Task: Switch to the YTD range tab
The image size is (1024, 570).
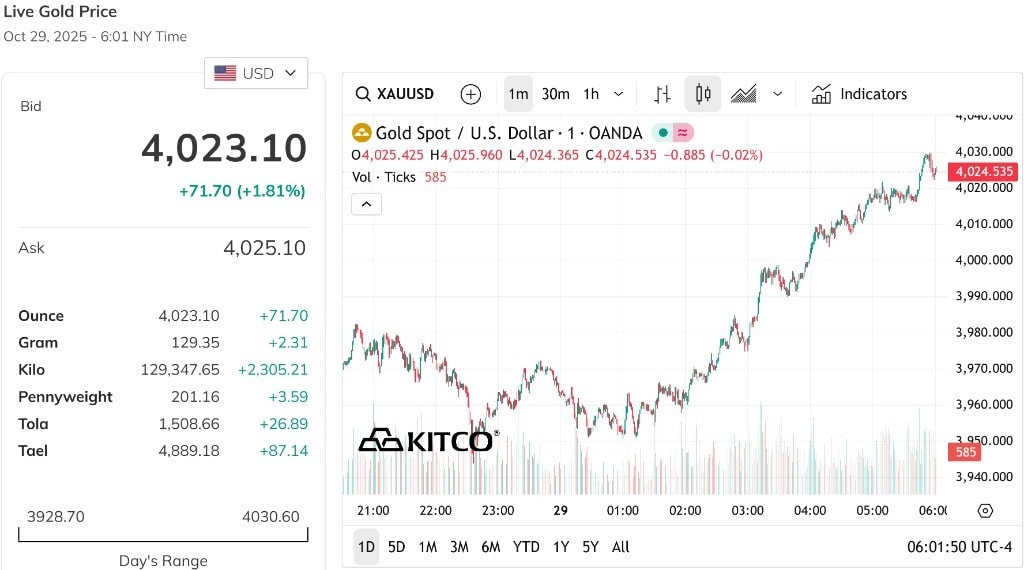Action: [x=526, y=547]
